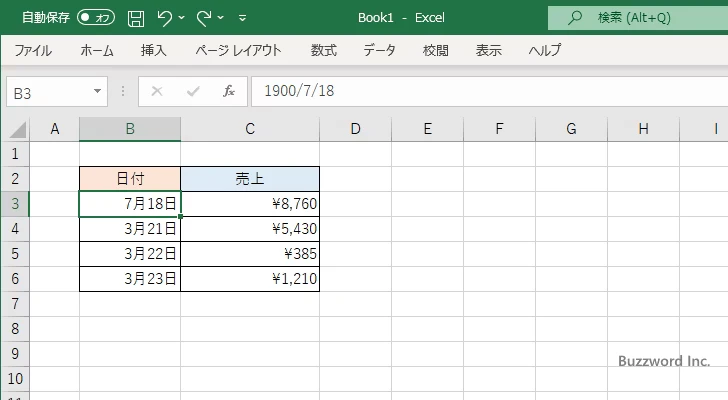Select column A header
This screenshot has height=400, width=728.
pyautogui.click(x=54, y=129)
